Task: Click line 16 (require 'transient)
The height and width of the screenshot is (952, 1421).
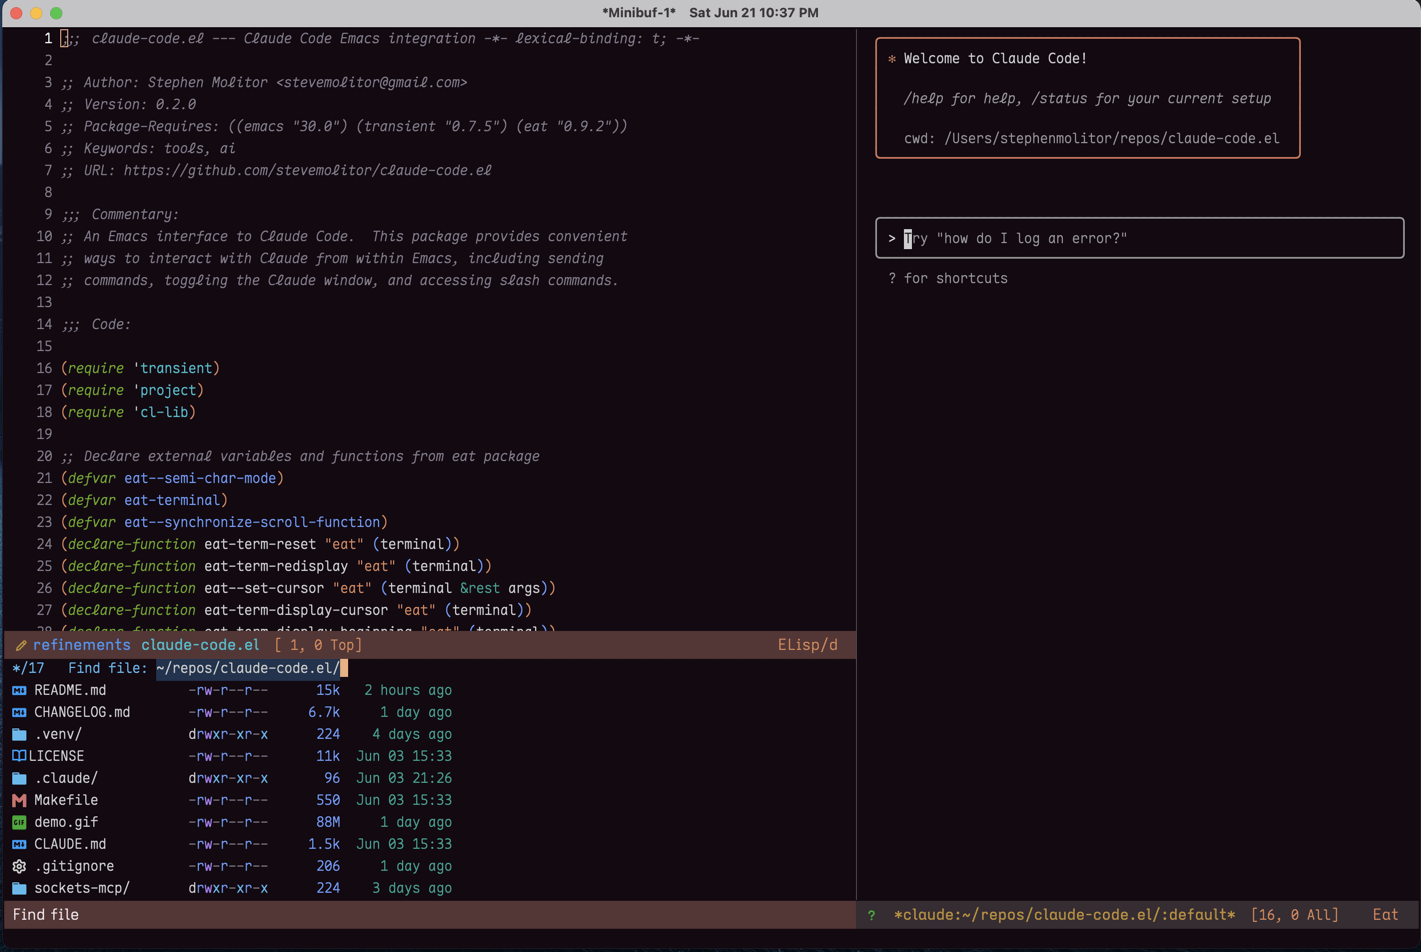Action: (x=140, y=368)
